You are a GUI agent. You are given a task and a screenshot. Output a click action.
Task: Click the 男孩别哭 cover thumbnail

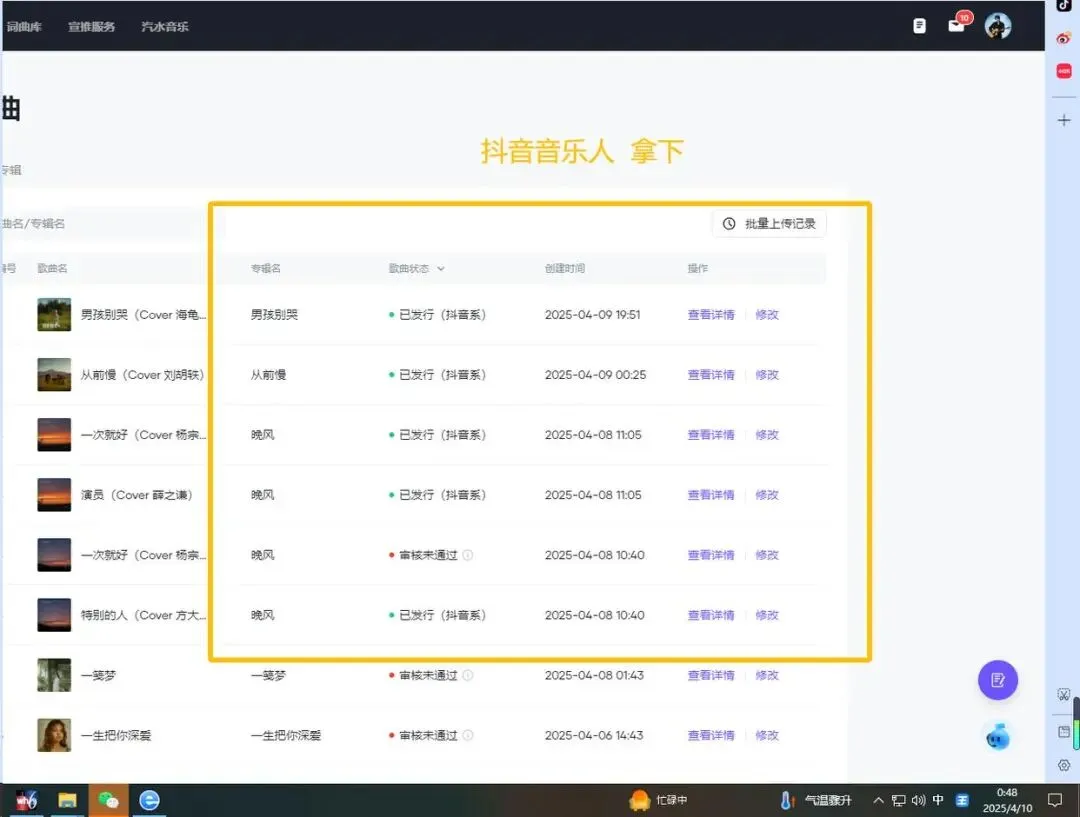54,315
